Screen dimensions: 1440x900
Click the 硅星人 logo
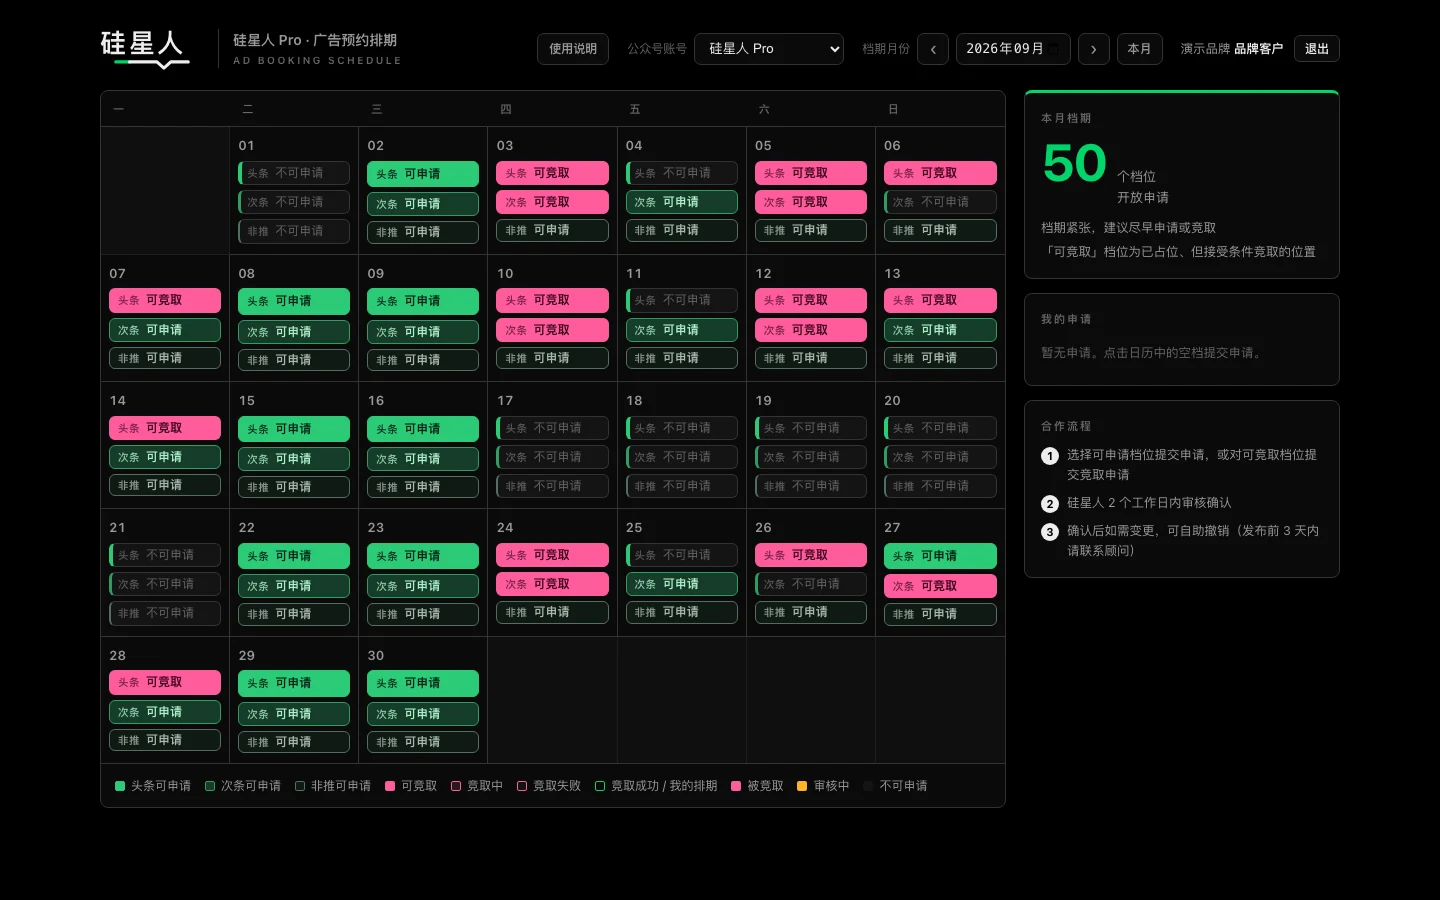point(145,48)
